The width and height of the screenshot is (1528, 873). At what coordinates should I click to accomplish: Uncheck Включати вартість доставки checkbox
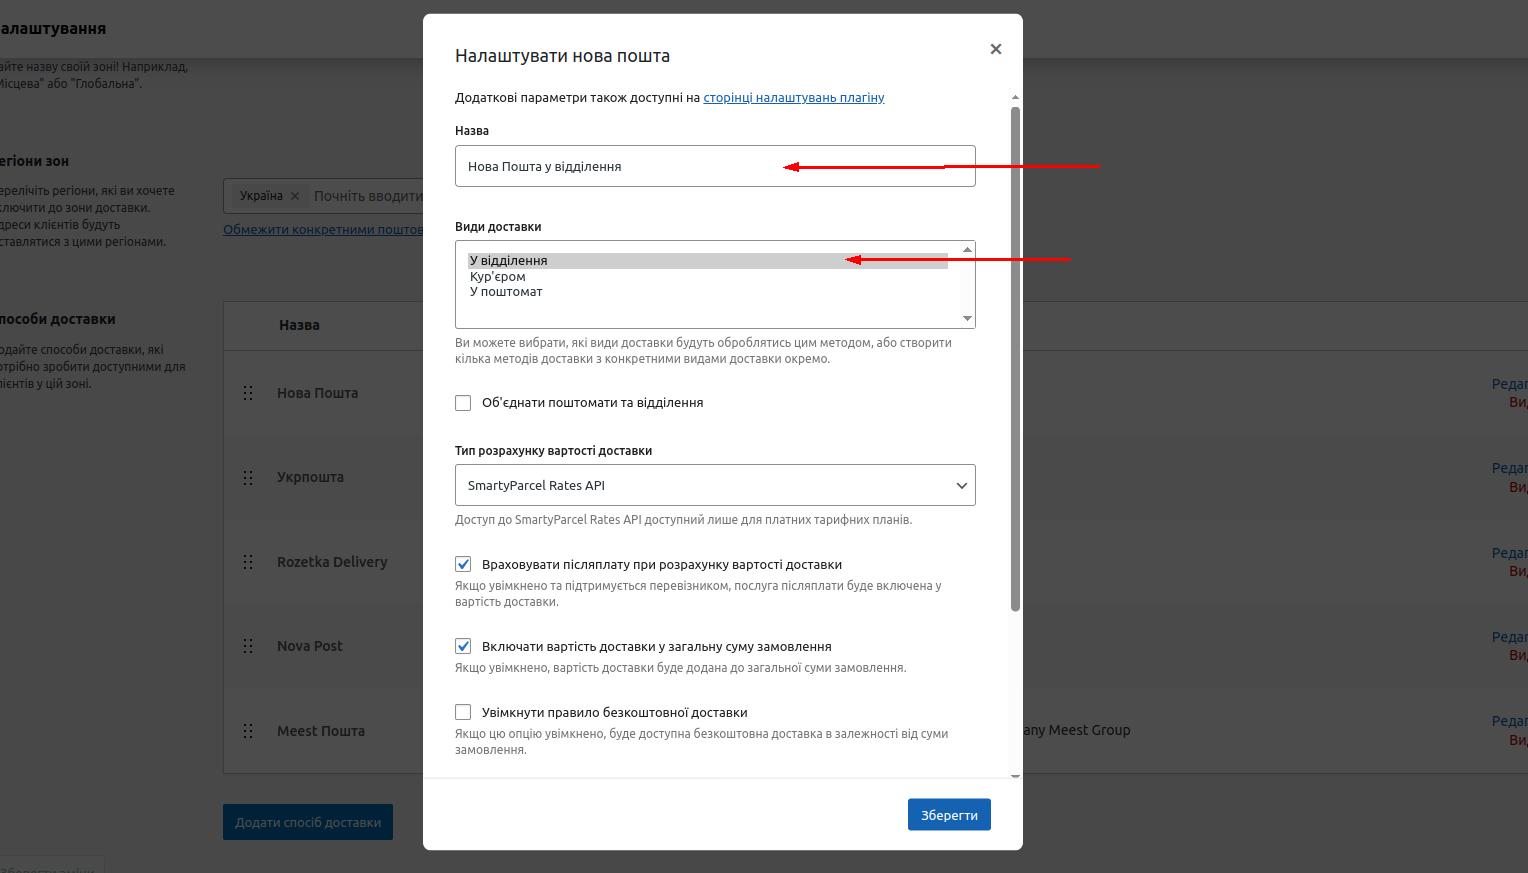(463, 647)
